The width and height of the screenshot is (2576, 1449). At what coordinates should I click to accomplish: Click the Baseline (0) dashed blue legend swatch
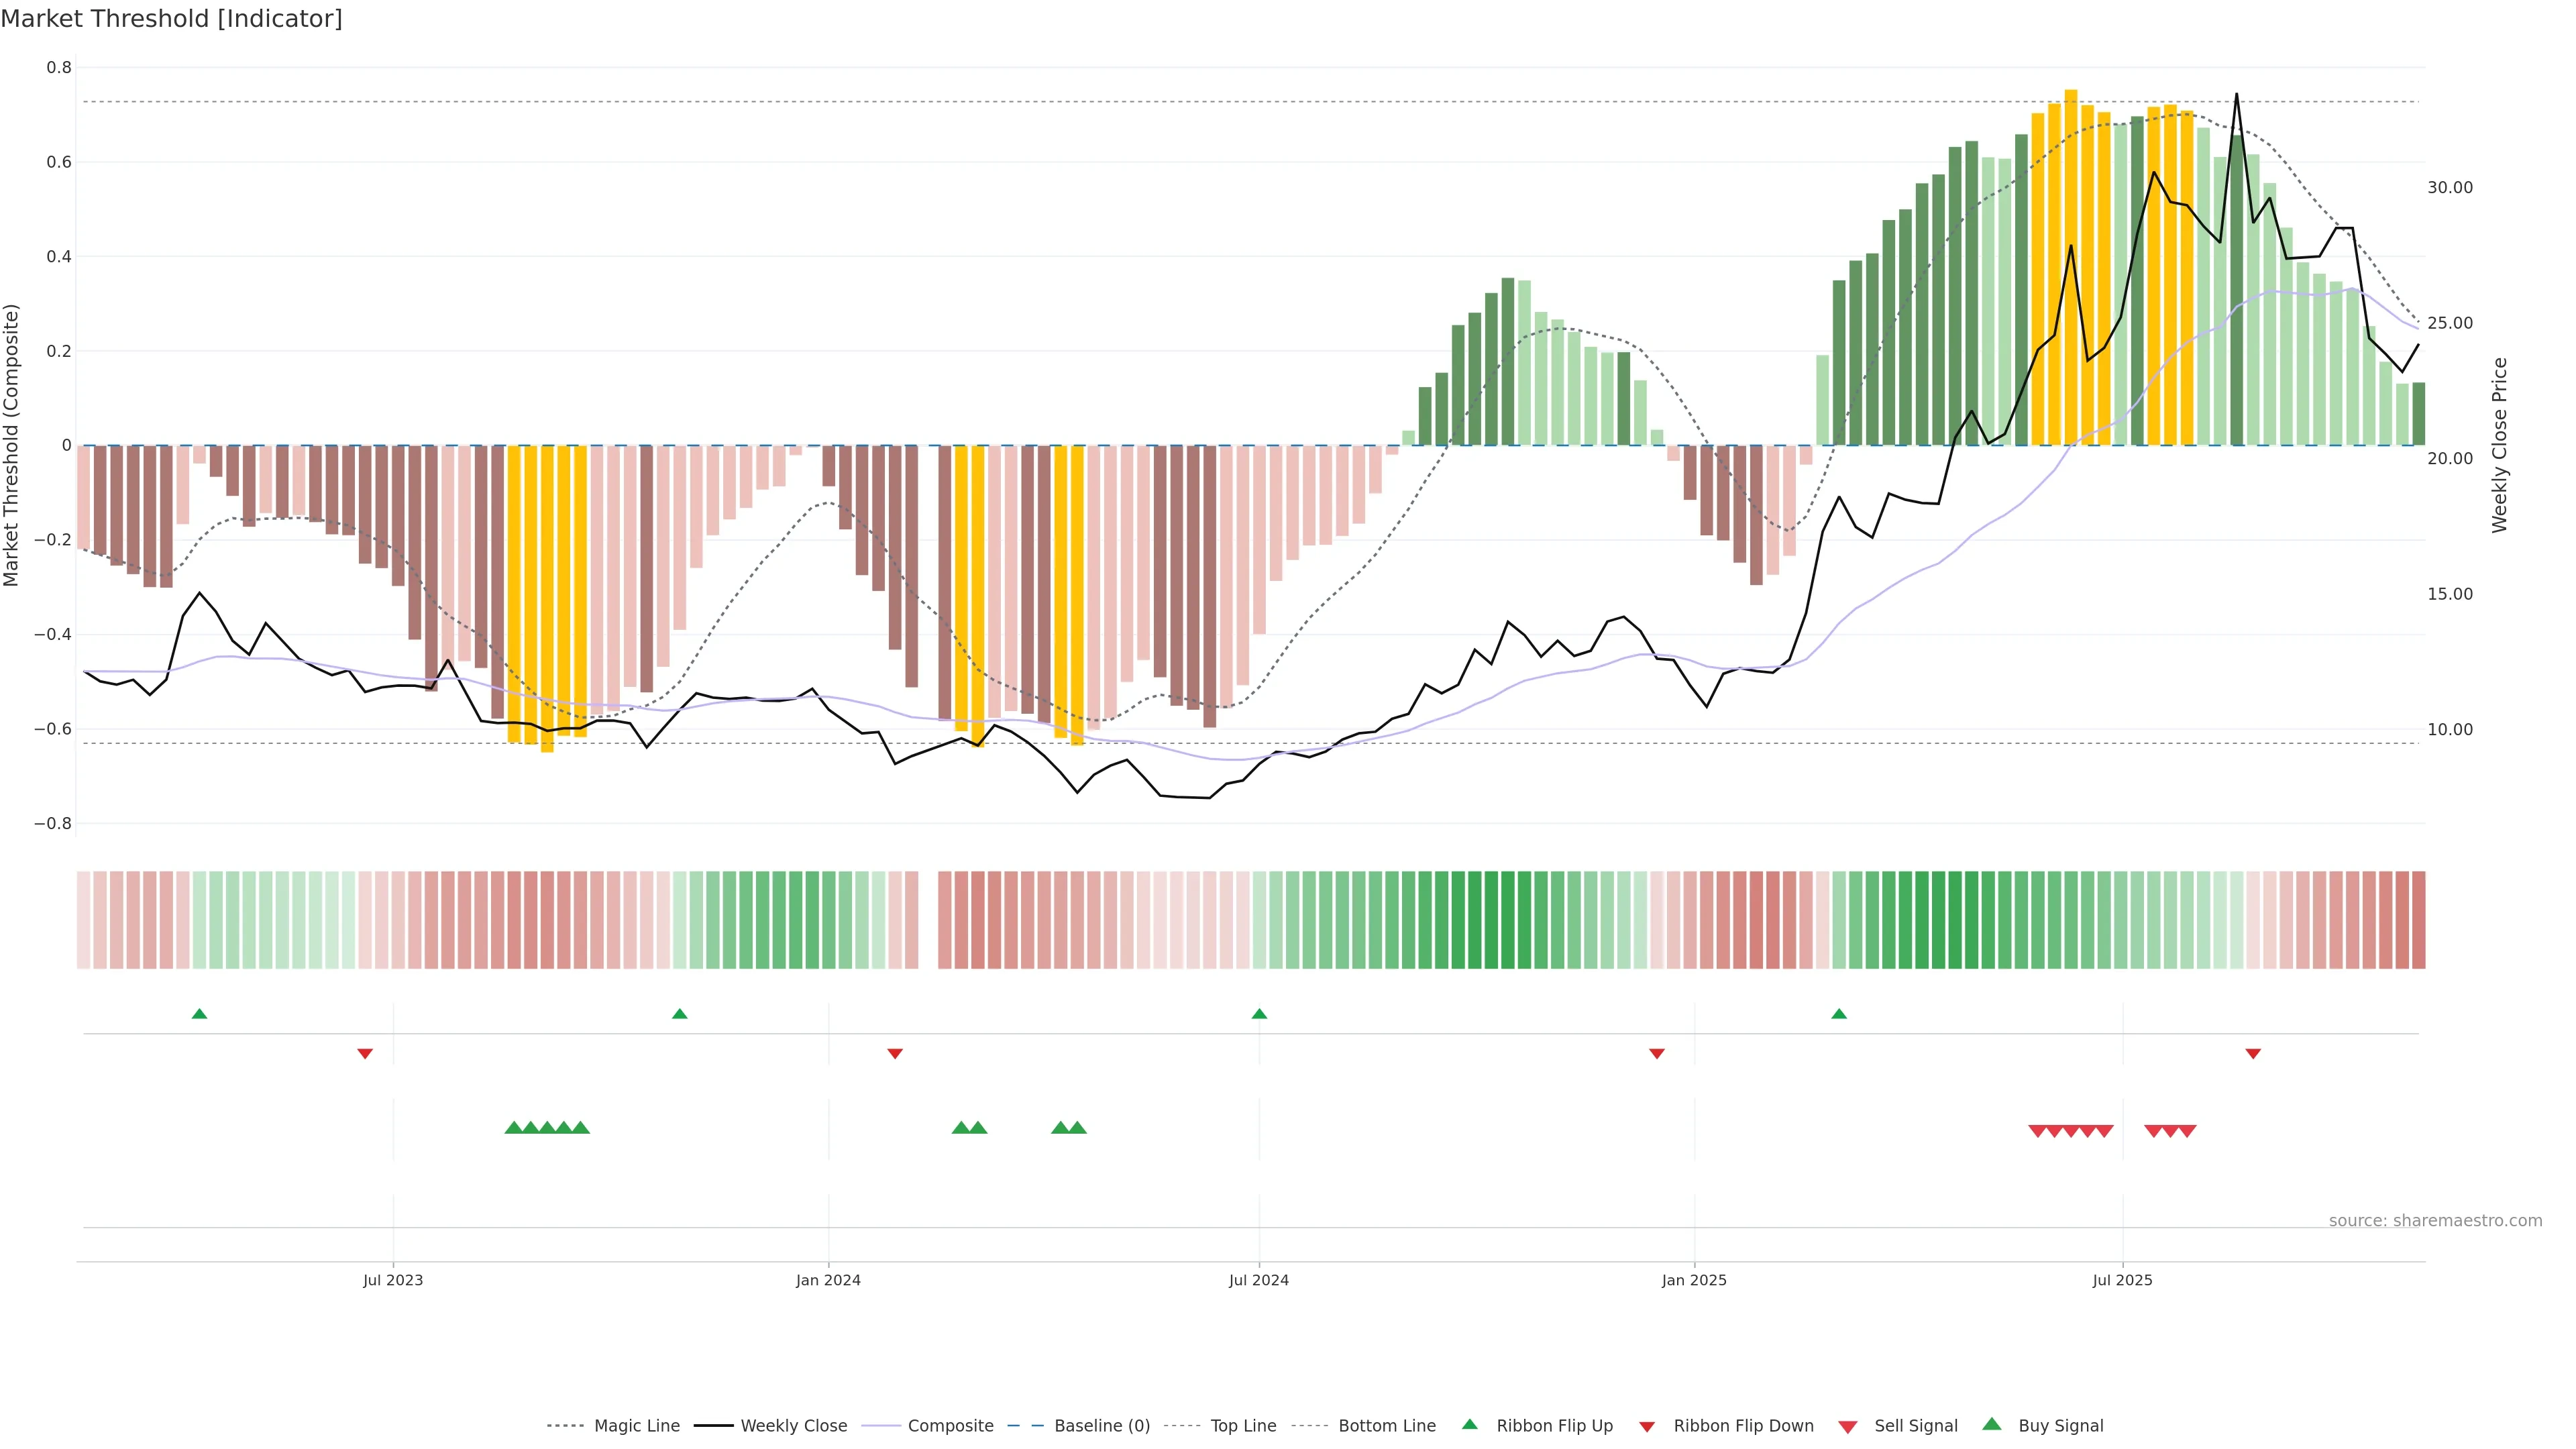pos(1025,1426)
